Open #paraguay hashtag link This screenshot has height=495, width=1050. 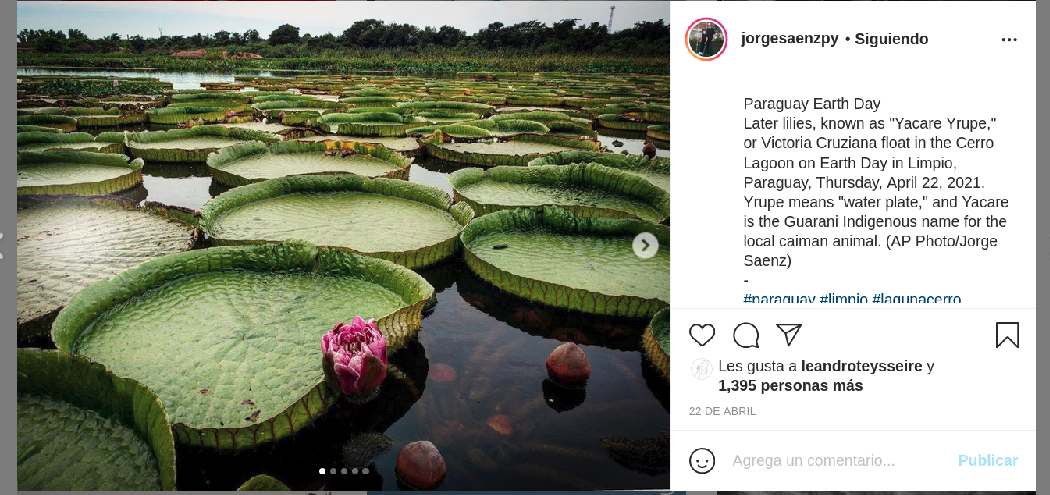tap(779, 299)
